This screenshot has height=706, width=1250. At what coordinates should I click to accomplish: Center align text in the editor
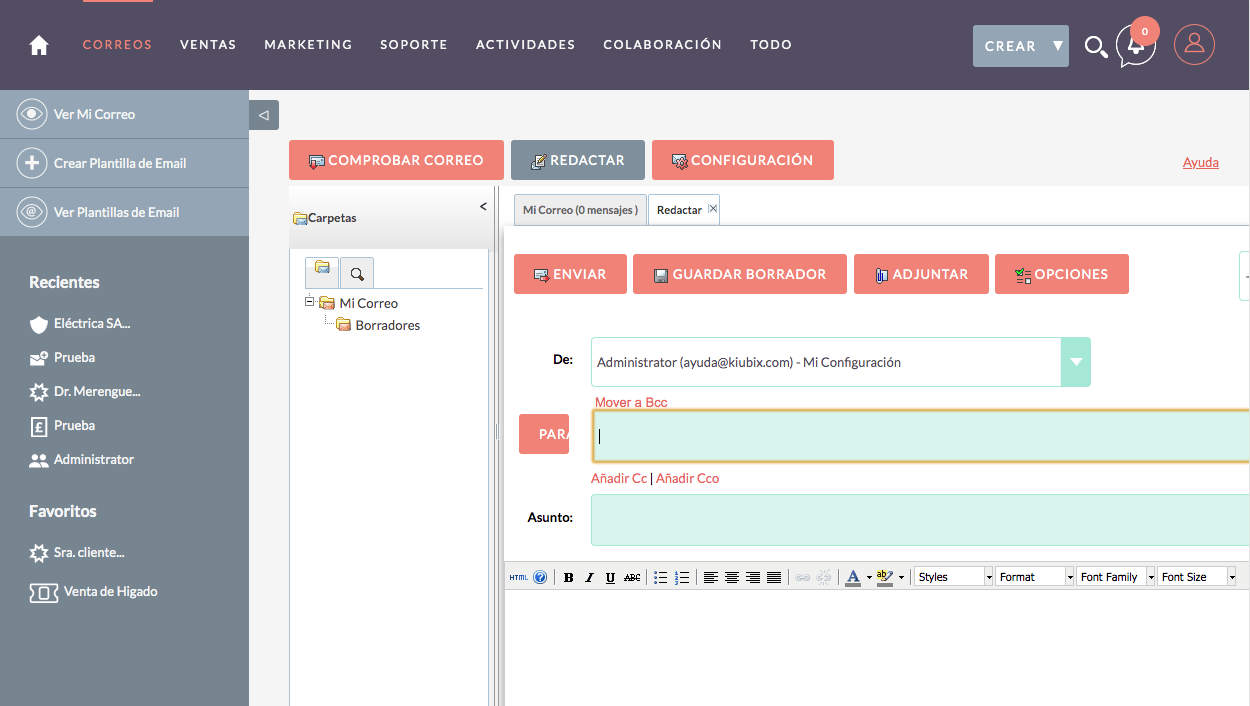coord(732,577)
